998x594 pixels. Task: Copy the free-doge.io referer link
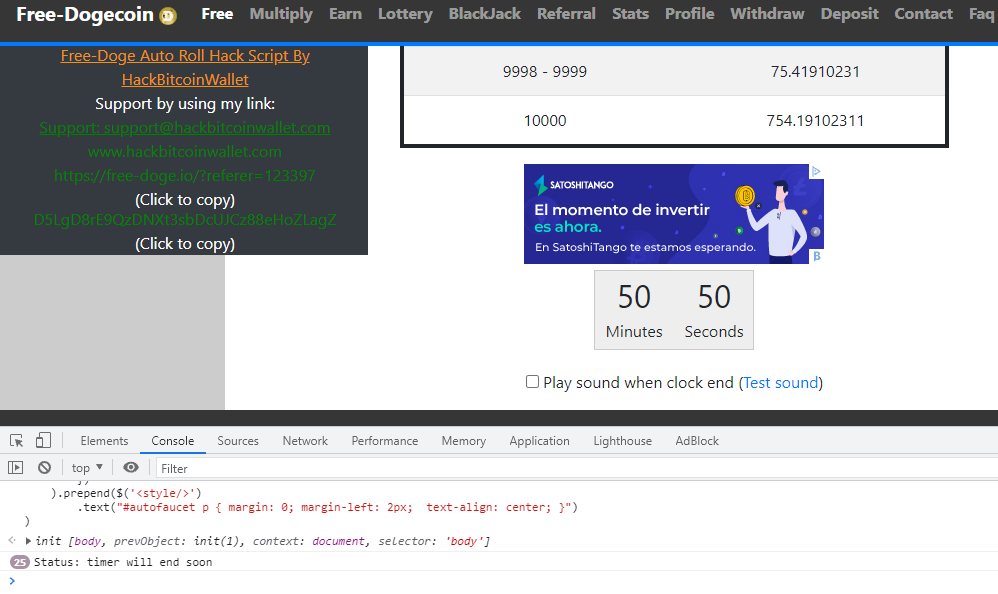(x=185, y=175)
